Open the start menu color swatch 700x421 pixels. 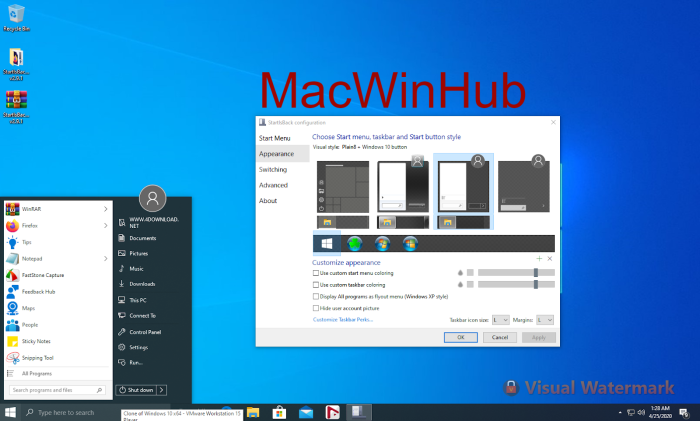click(470, 273)
